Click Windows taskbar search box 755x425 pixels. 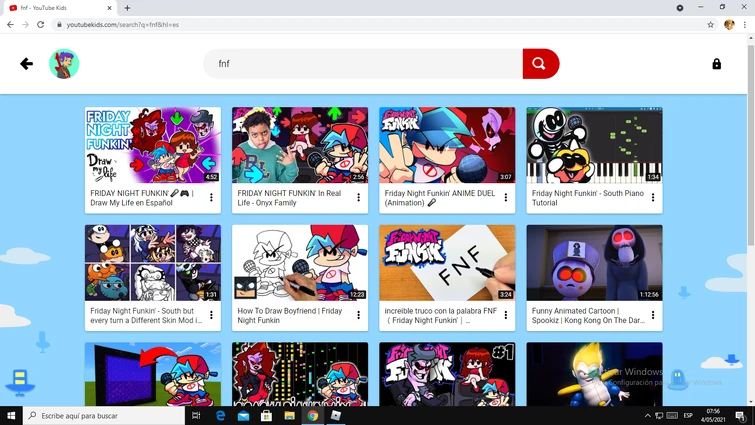(104, 415)
